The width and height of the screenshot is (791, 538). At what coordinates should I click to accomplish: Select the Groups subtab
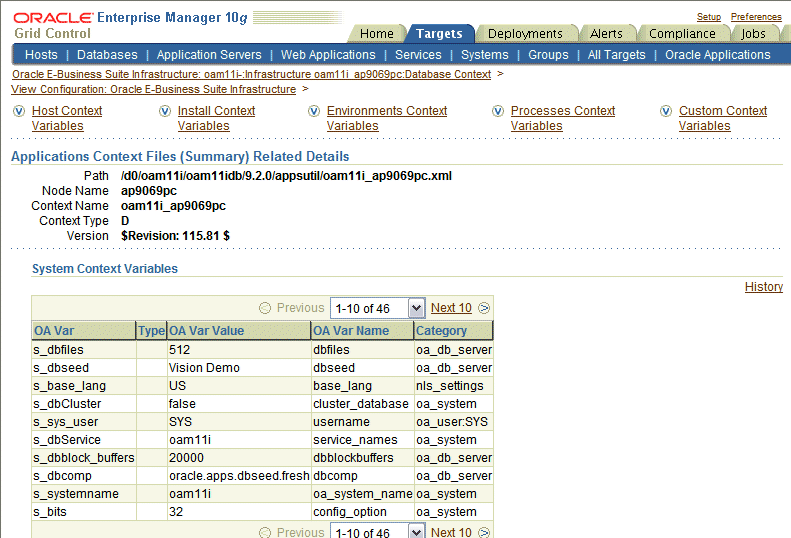point(548,55)
